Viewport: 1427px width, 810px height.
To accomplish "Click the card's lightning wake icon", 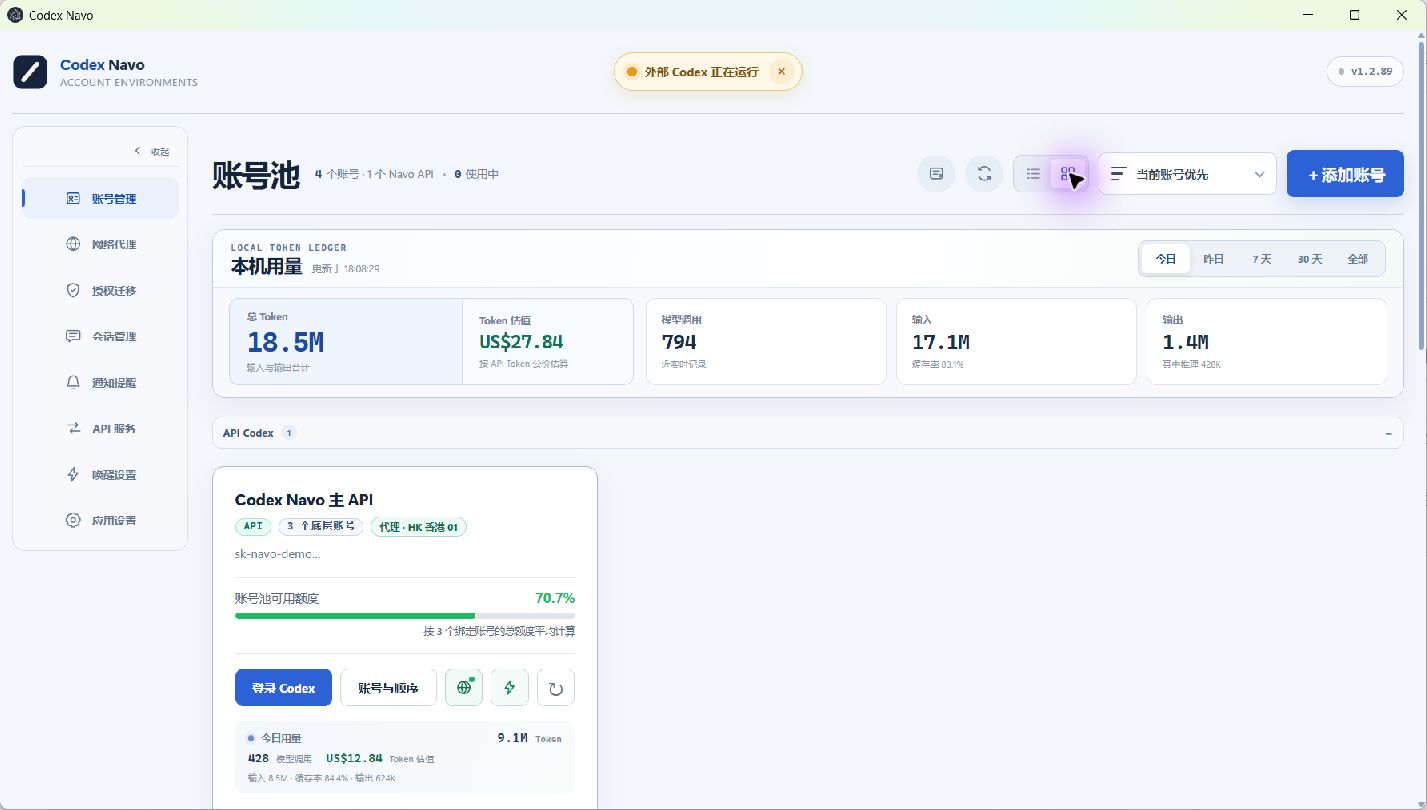I will click(510, 688).
